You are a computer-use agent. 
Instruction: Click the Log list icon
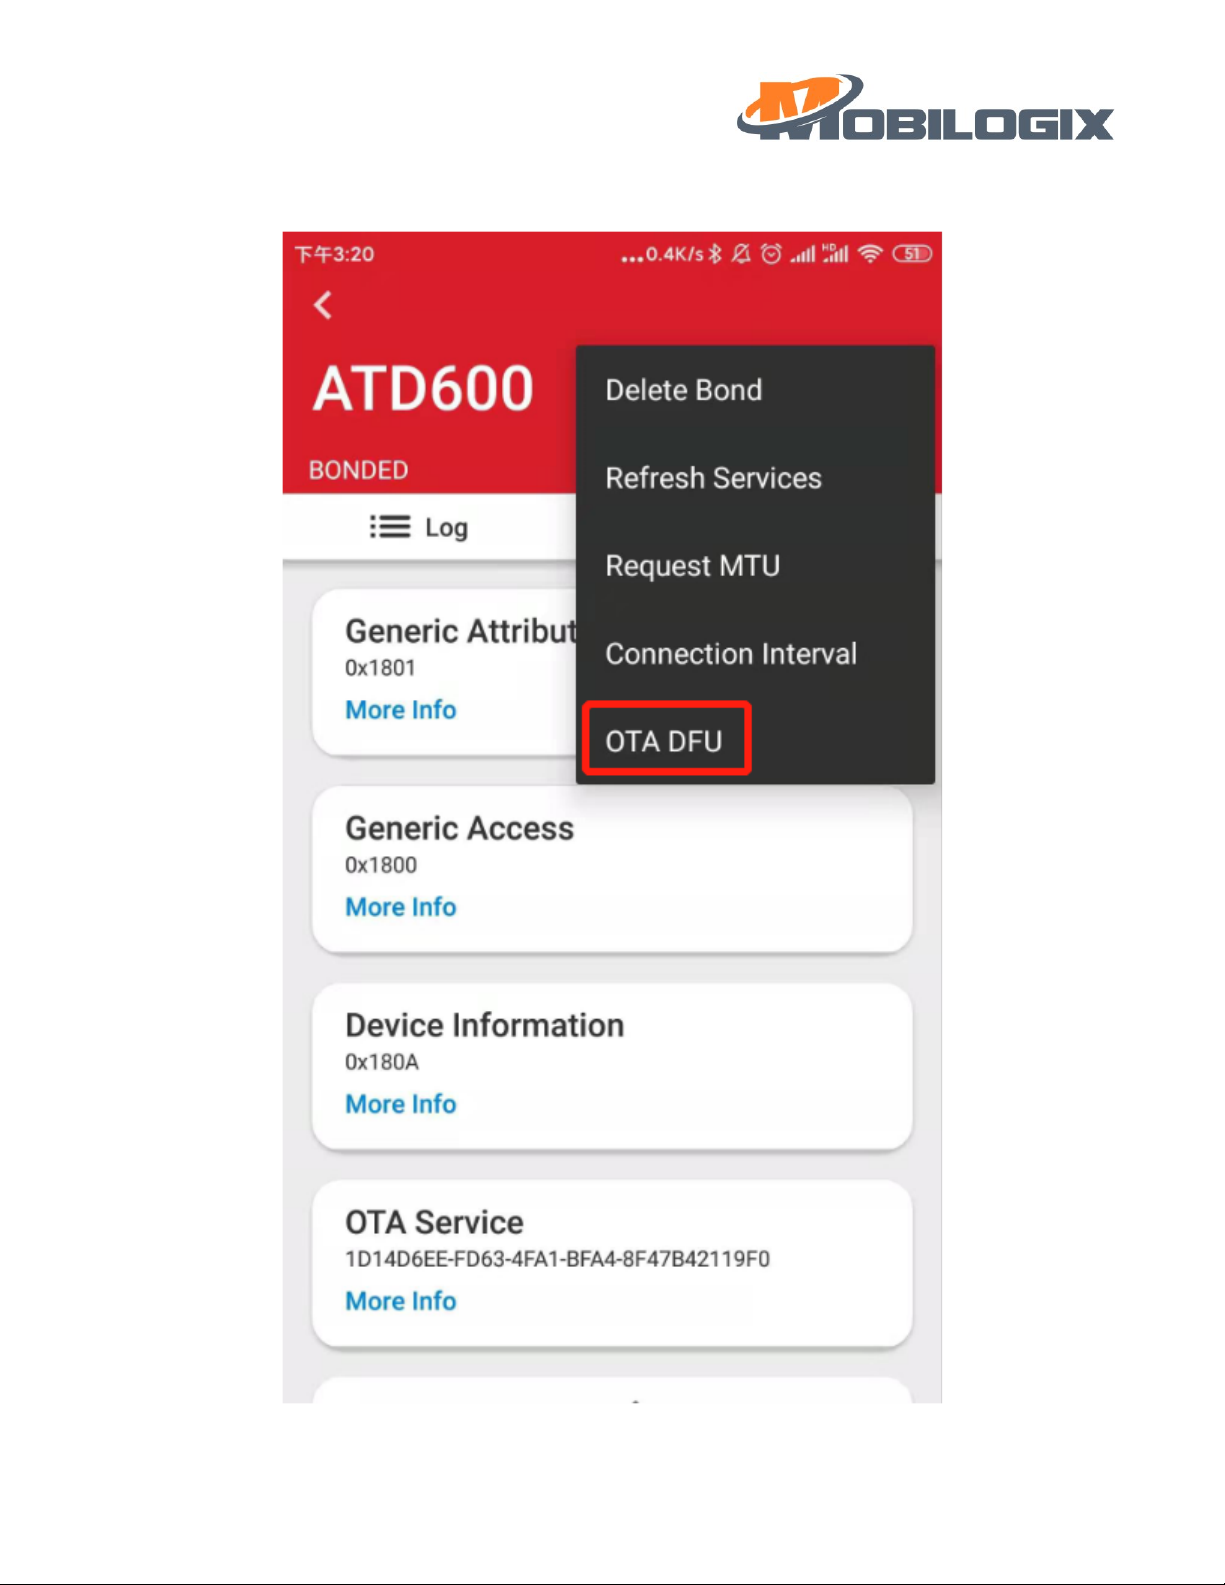tap(389, 527)
